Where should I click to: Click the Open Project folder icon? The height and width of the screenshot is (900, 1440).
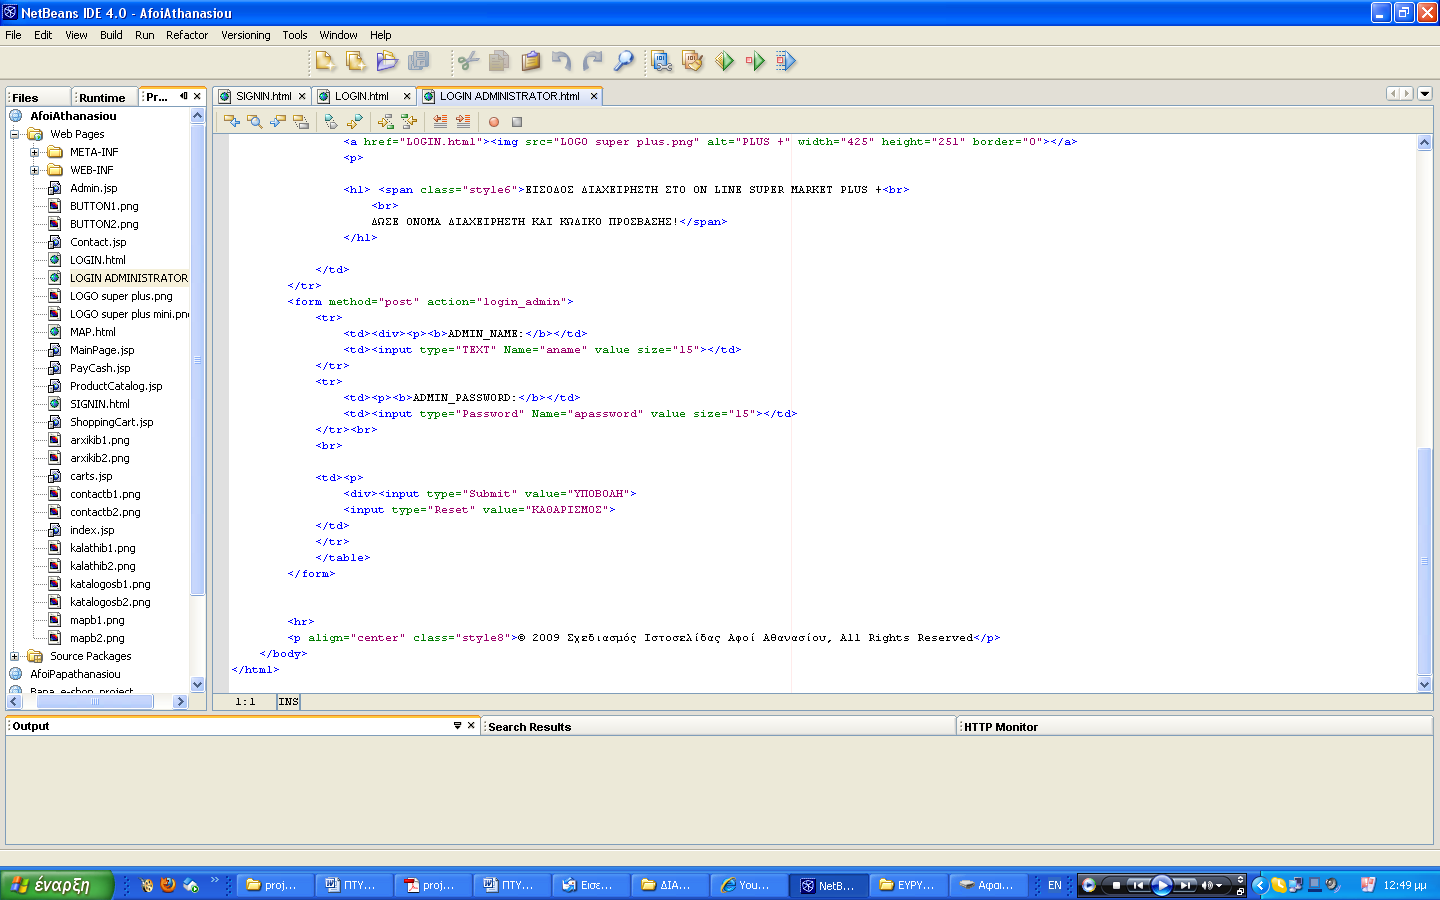coord(387,61)
